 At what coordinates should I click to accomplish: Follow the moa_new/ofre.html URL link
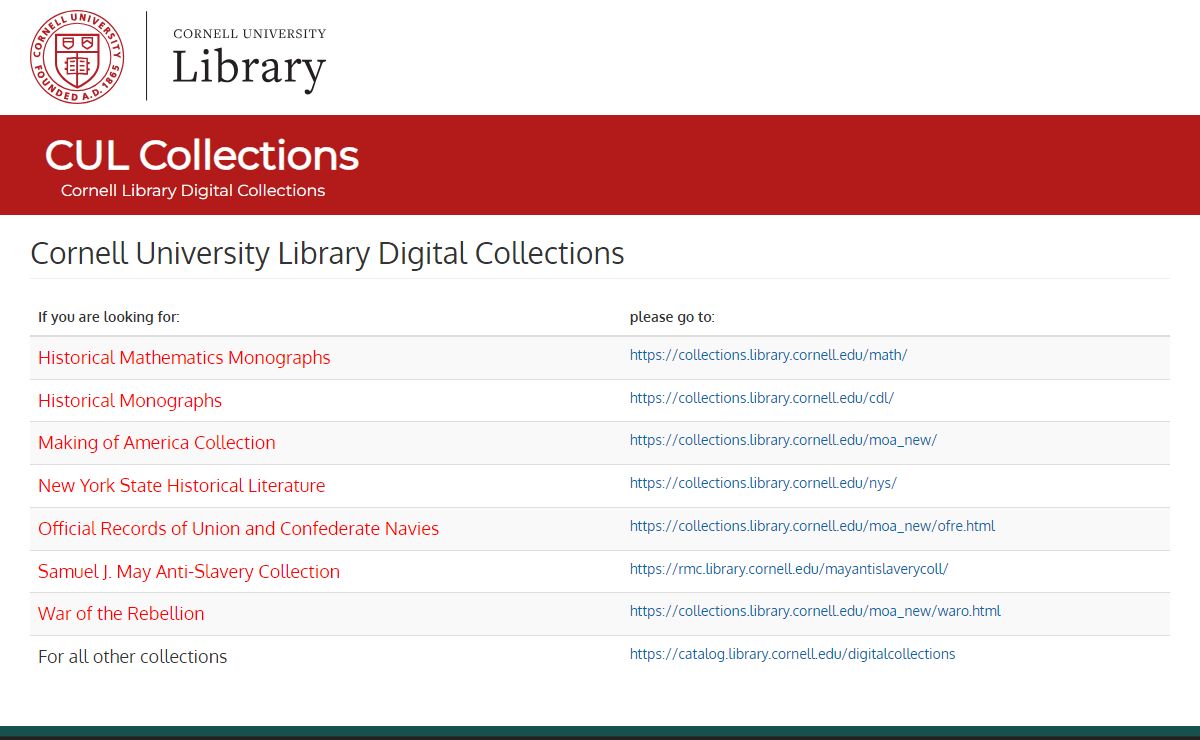(812, 525)
